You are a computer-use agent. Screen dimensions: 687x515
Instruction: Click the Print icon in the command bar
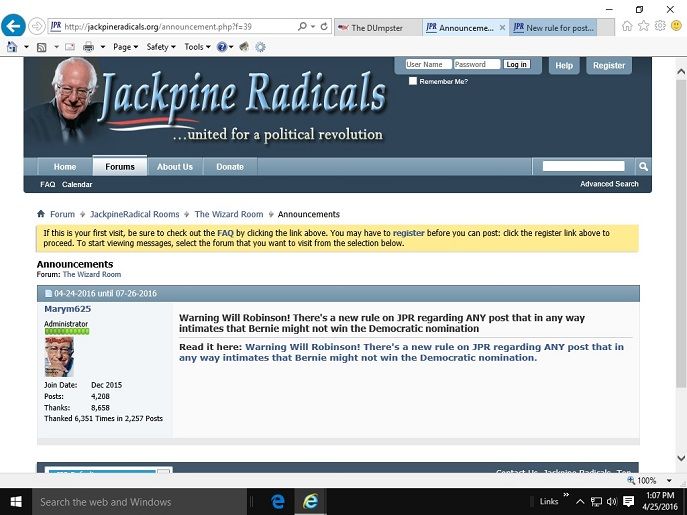[x=88, y=47]
